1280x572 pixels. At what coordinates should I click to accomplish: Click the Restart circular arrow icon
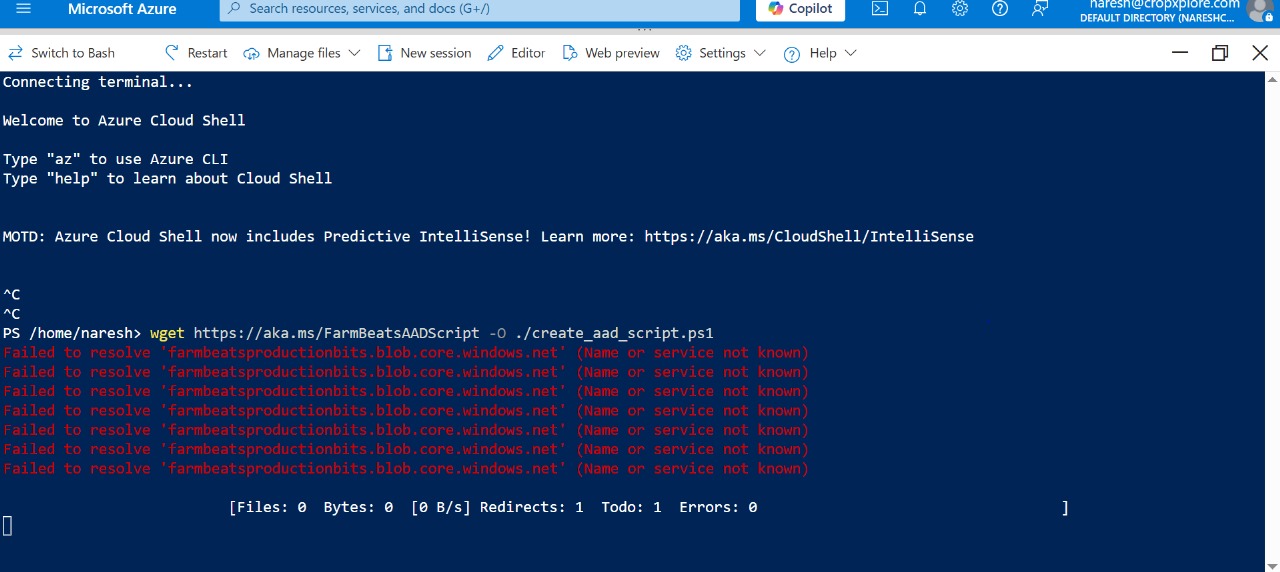[x=172, y=53]
